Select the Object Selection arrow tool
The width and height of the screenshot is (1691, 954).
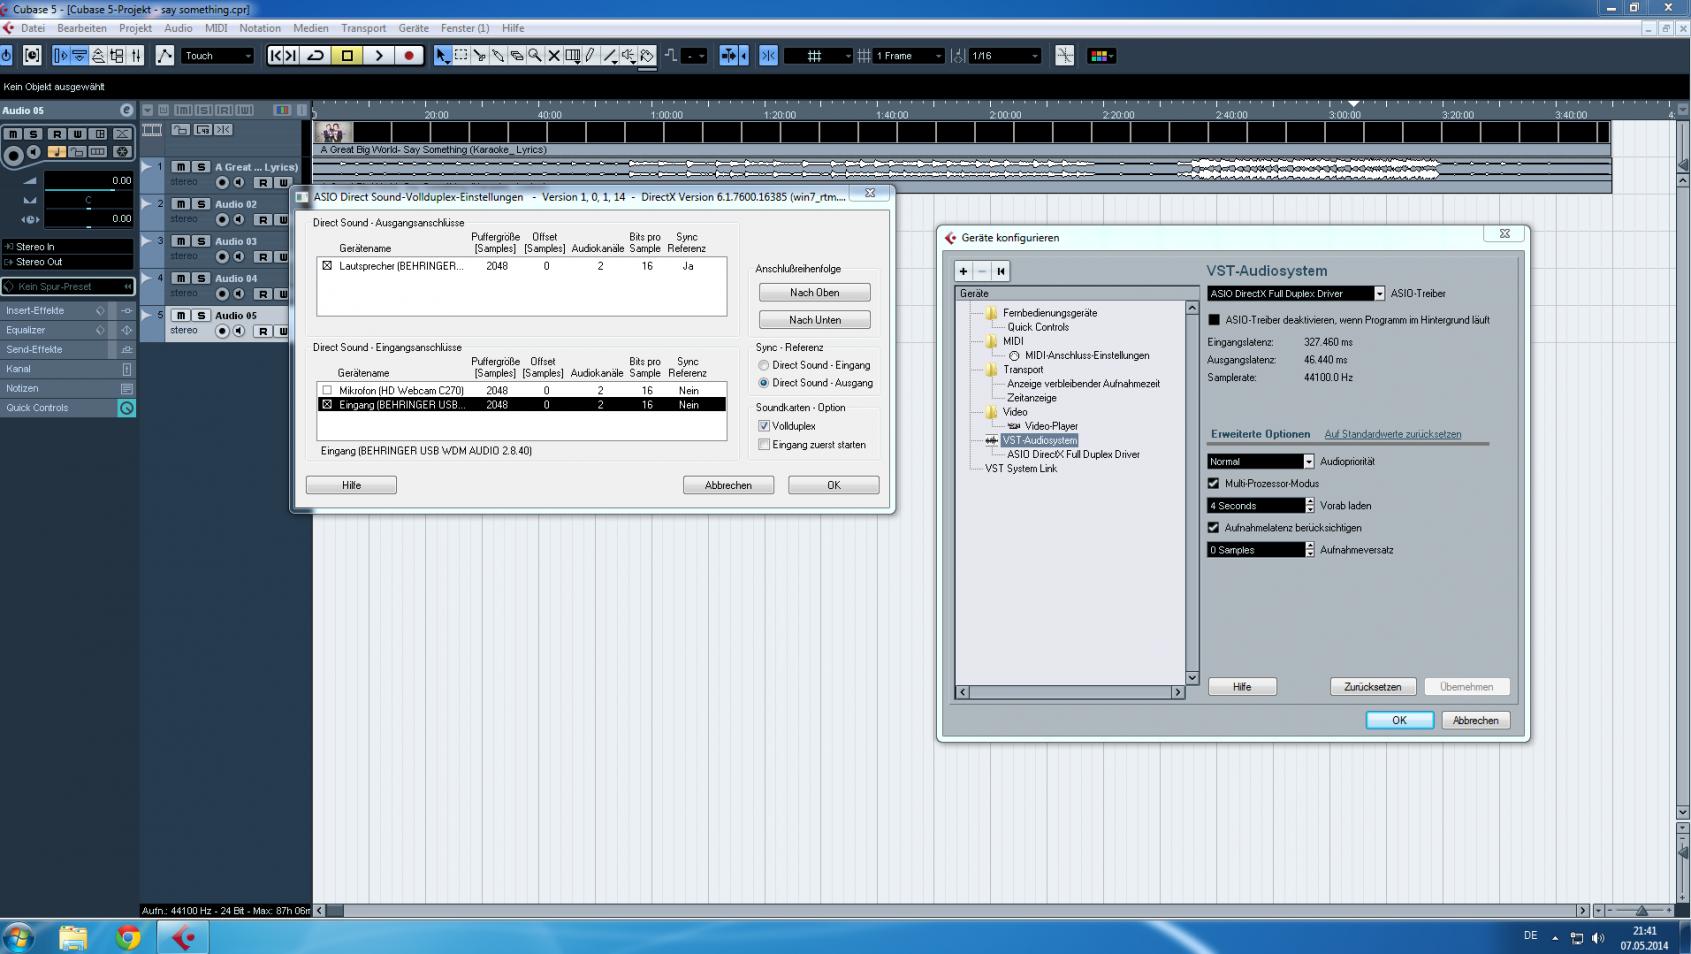[x=443, y=56]
